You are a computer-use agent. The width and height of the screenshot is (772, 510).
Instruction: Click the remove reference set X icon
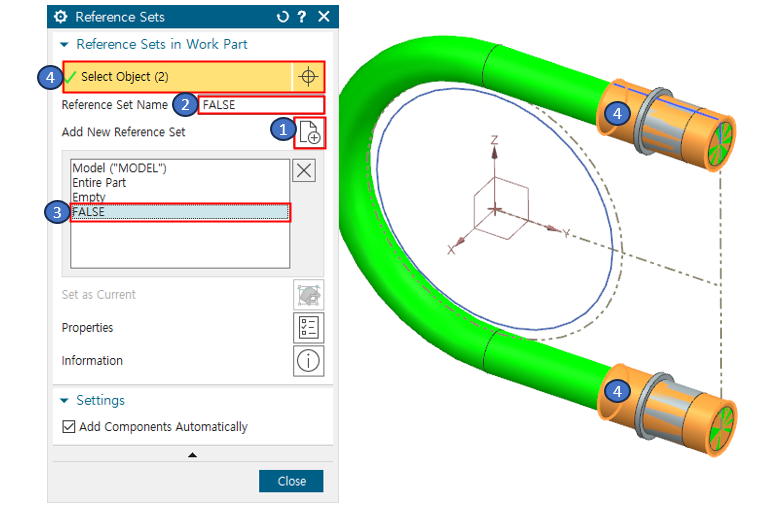[305, 170]
